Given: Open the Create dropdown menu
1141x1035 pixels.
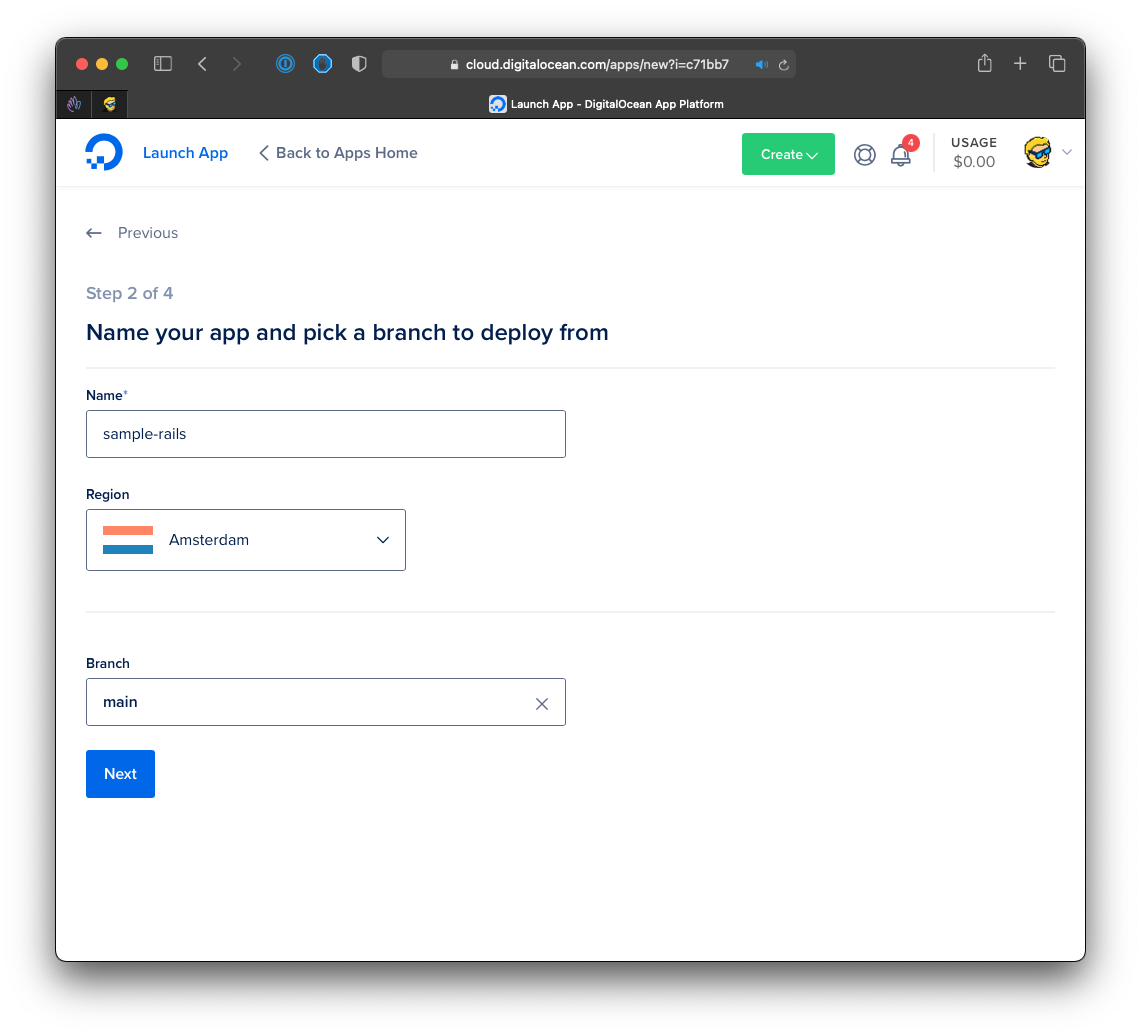Looking at the screenshot, I should point(788,155).
